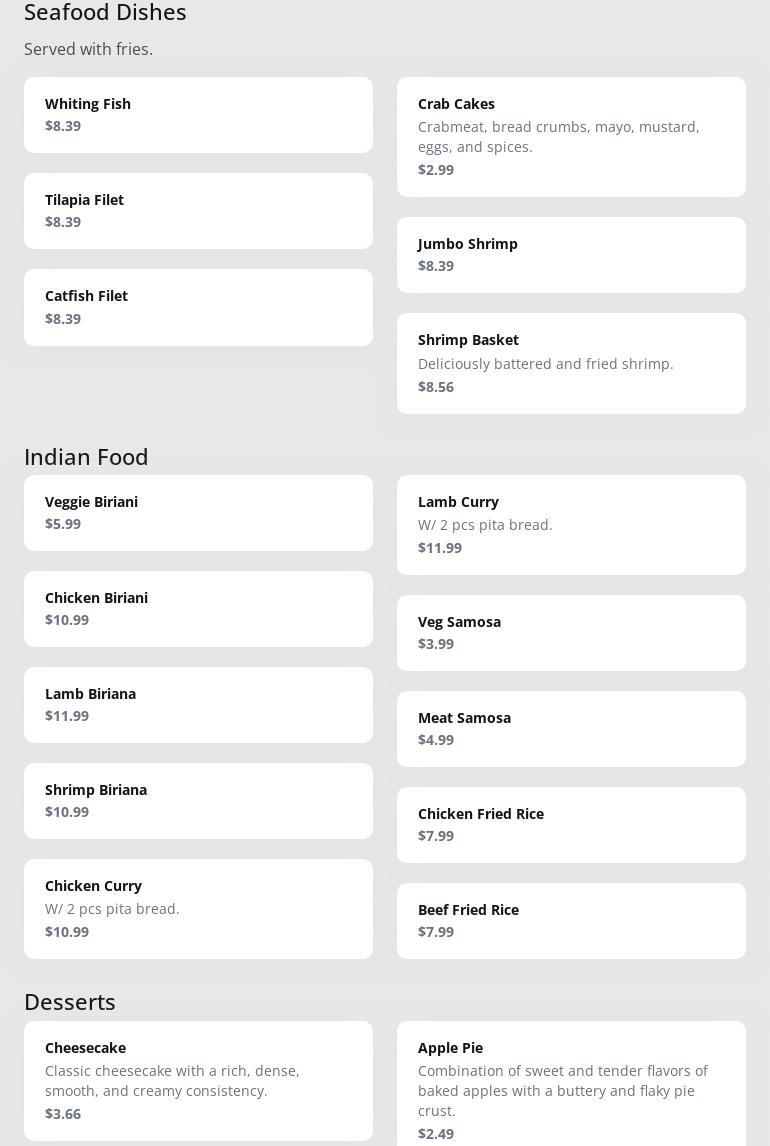Select the Chicken Curry menu card

(x=198, y=909)
